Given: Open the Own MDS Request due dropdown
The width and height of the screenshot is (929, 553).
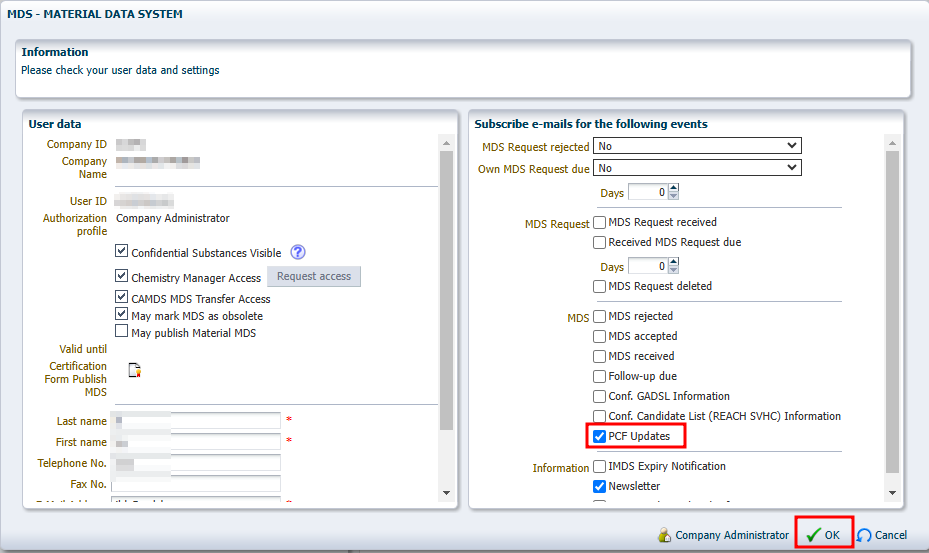Looking at the screenshot, I should click(x=697, y=168).
